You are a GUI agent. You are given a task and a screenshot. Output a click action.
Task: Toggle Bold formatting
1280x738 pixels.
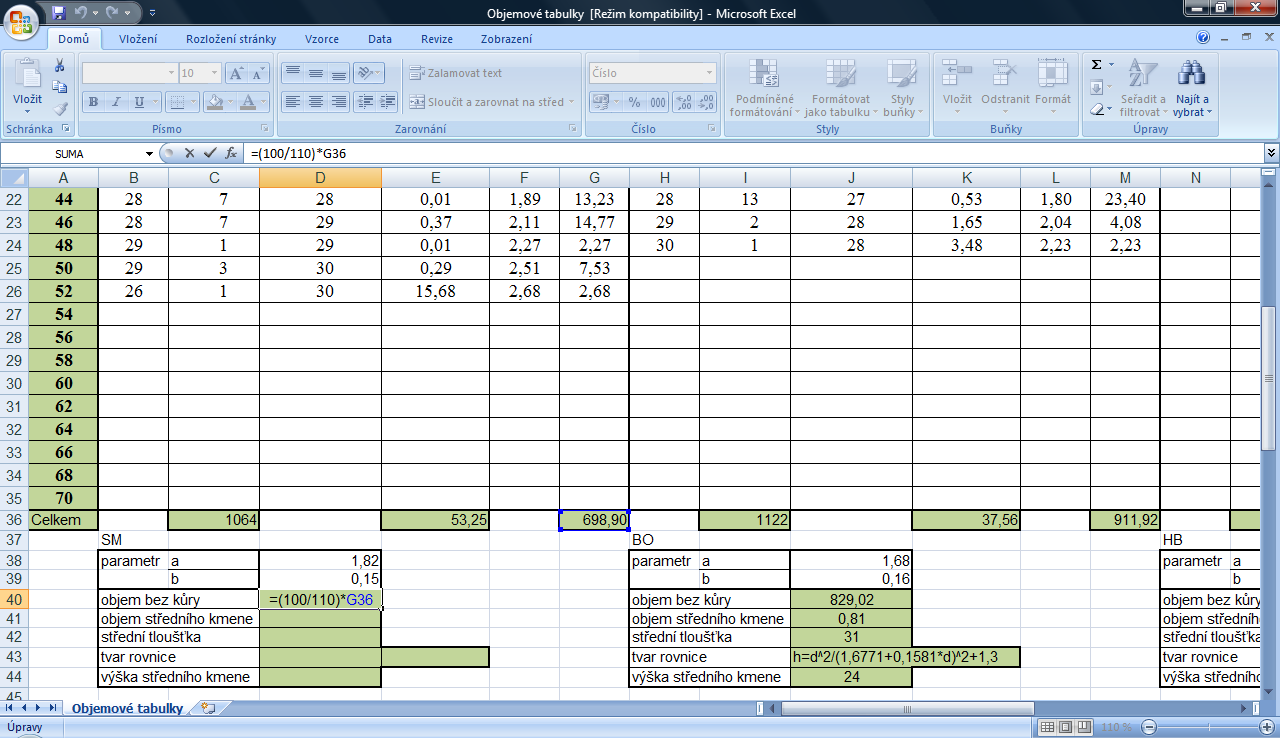click(93, 102)
